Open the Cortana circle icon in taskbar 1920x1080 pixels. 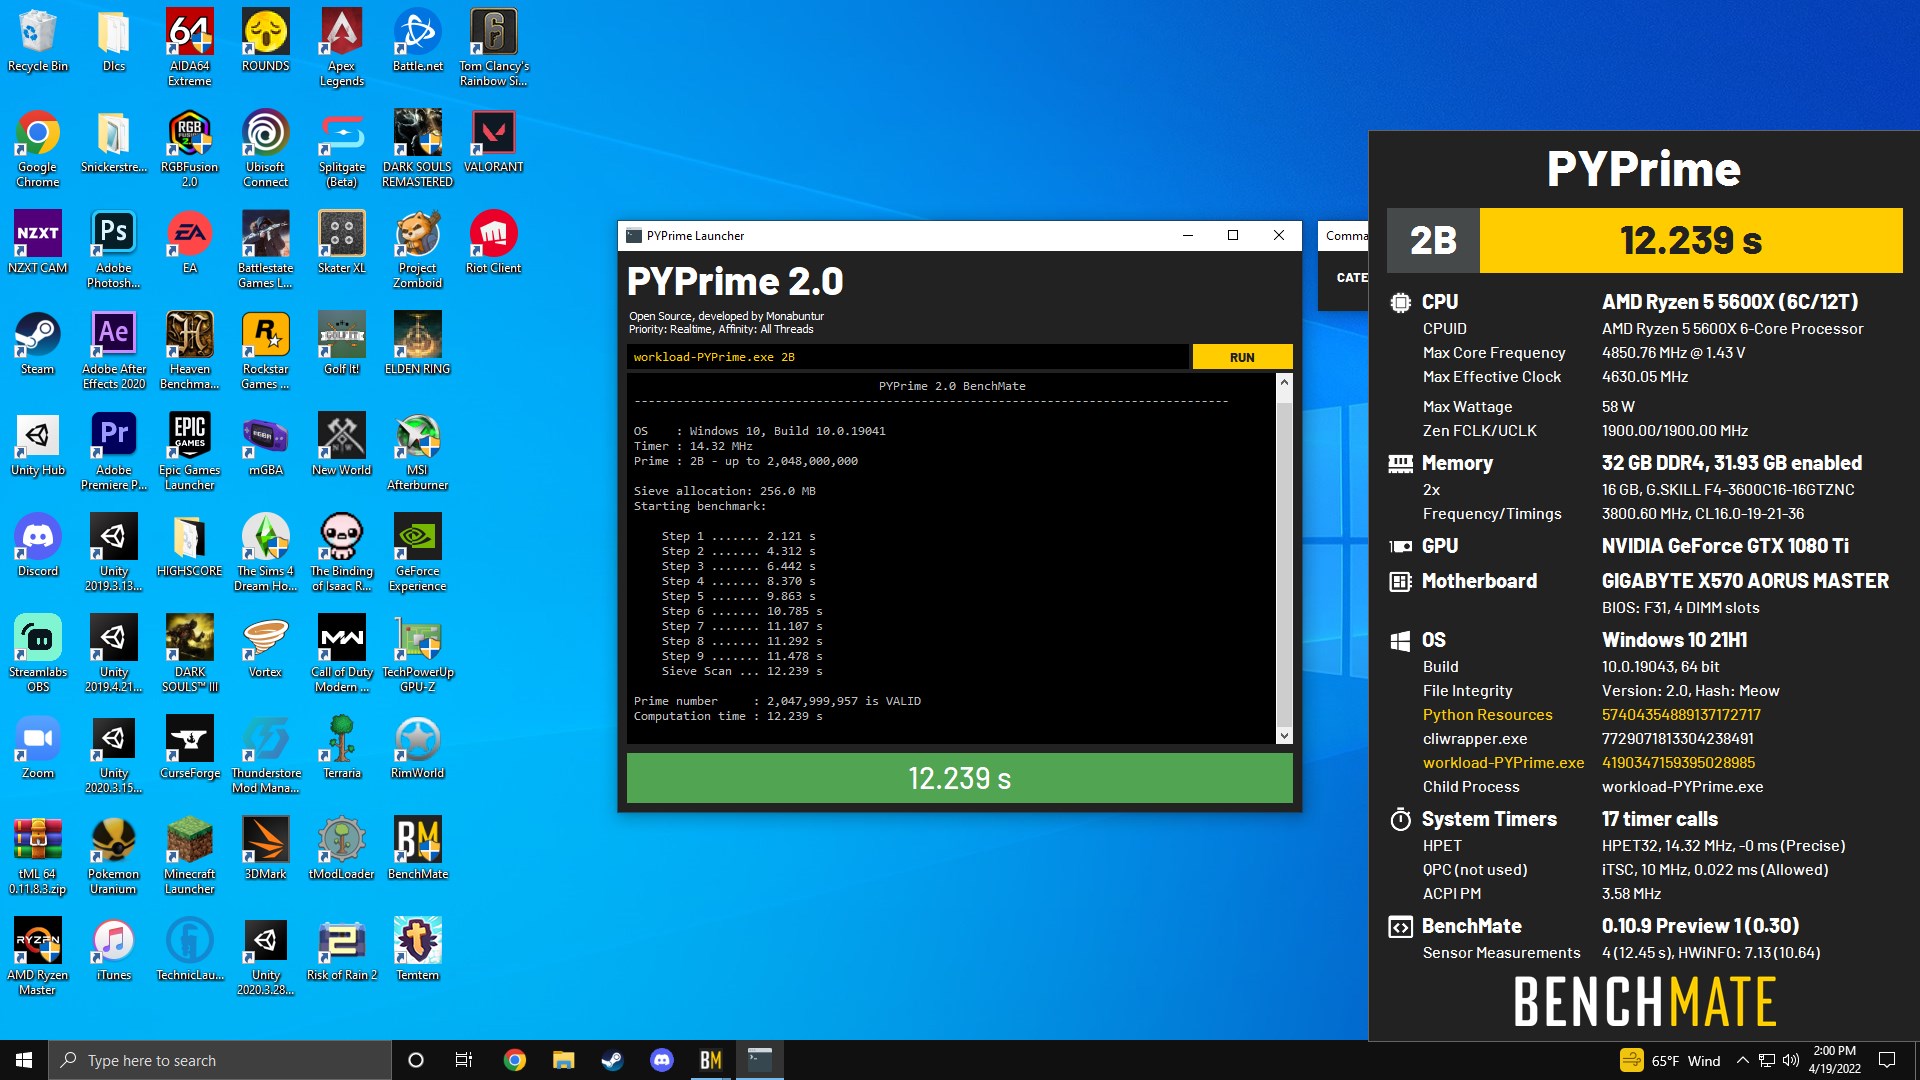416,1060
